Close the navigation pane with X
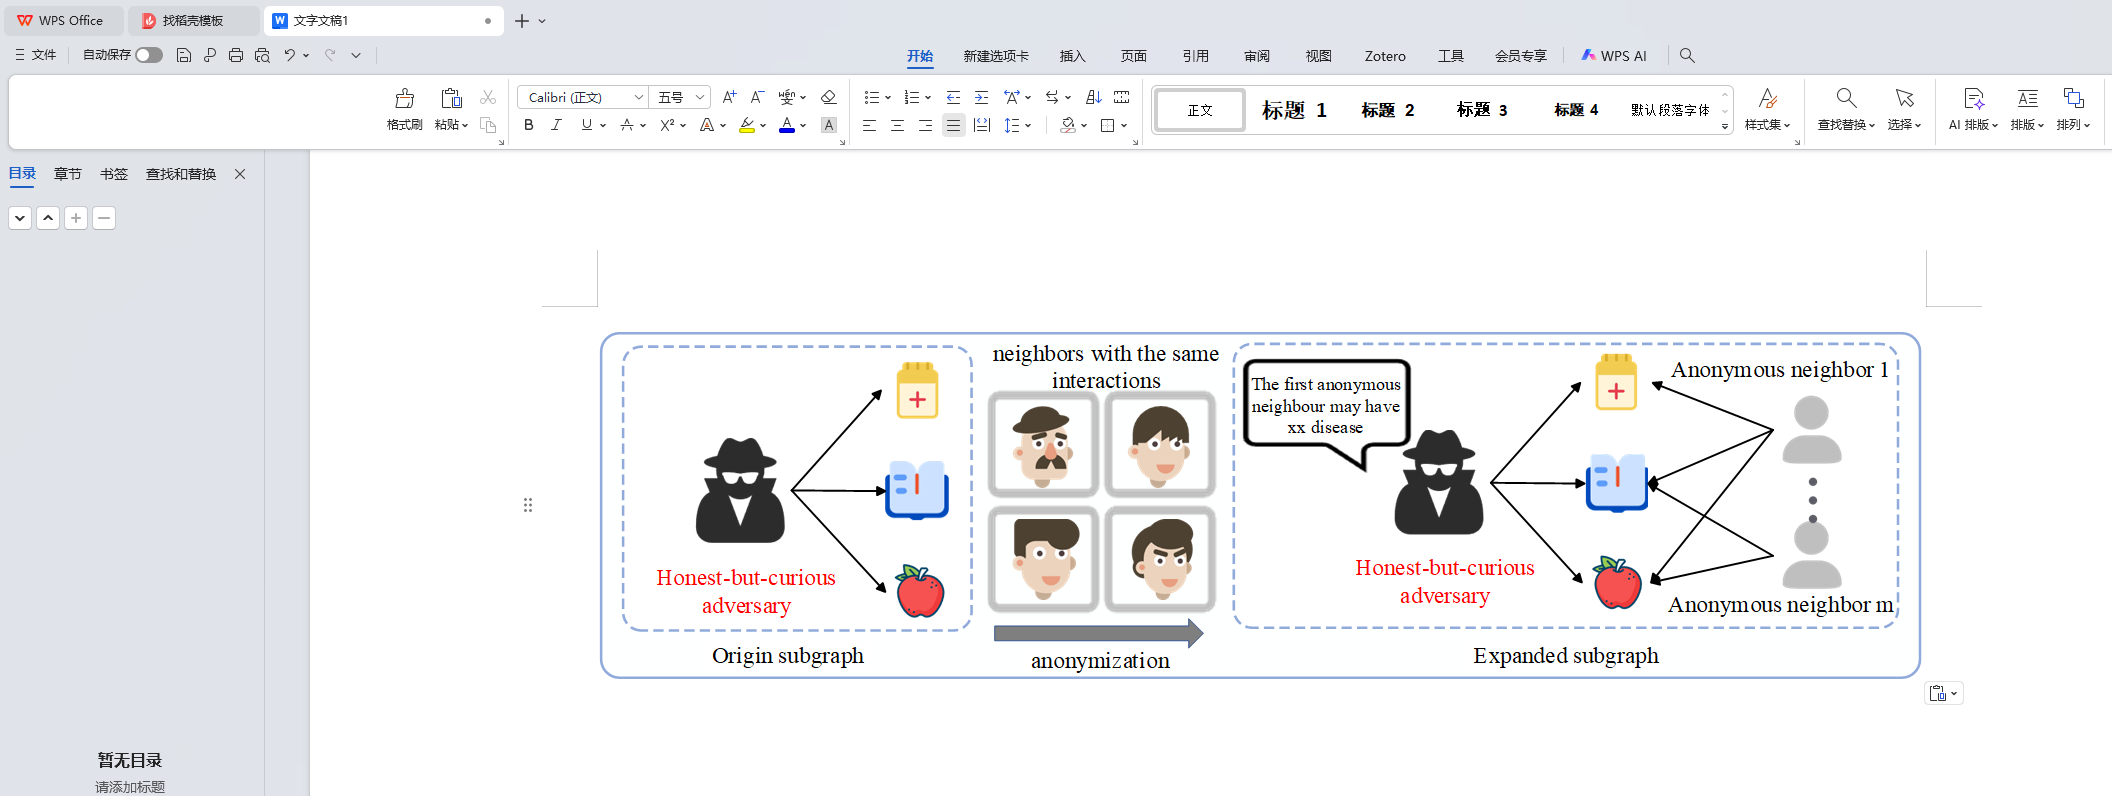 pyautogui.click(x=240, y=174)
